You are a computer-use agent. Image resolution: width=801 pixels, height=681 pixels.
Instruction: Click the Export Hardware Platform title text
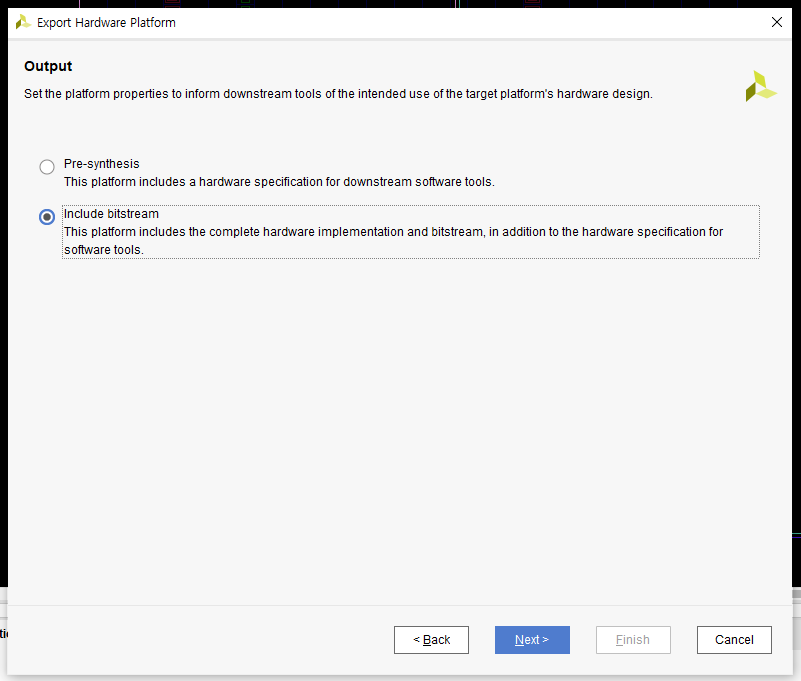[106, 22]
